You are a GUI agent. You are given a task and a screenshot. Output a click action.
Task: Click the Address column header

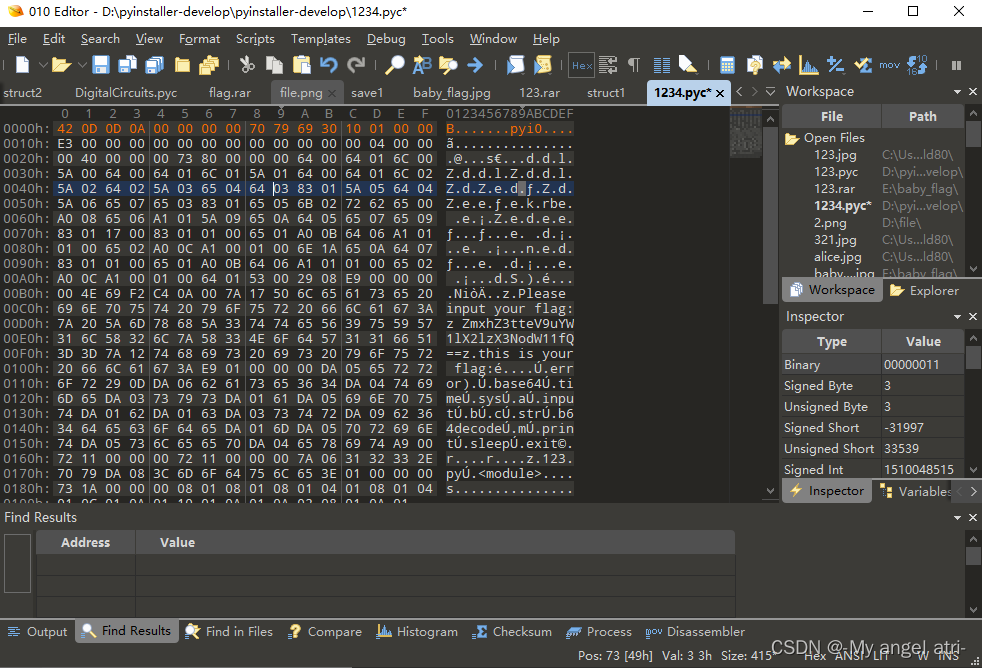click(85, 543)
